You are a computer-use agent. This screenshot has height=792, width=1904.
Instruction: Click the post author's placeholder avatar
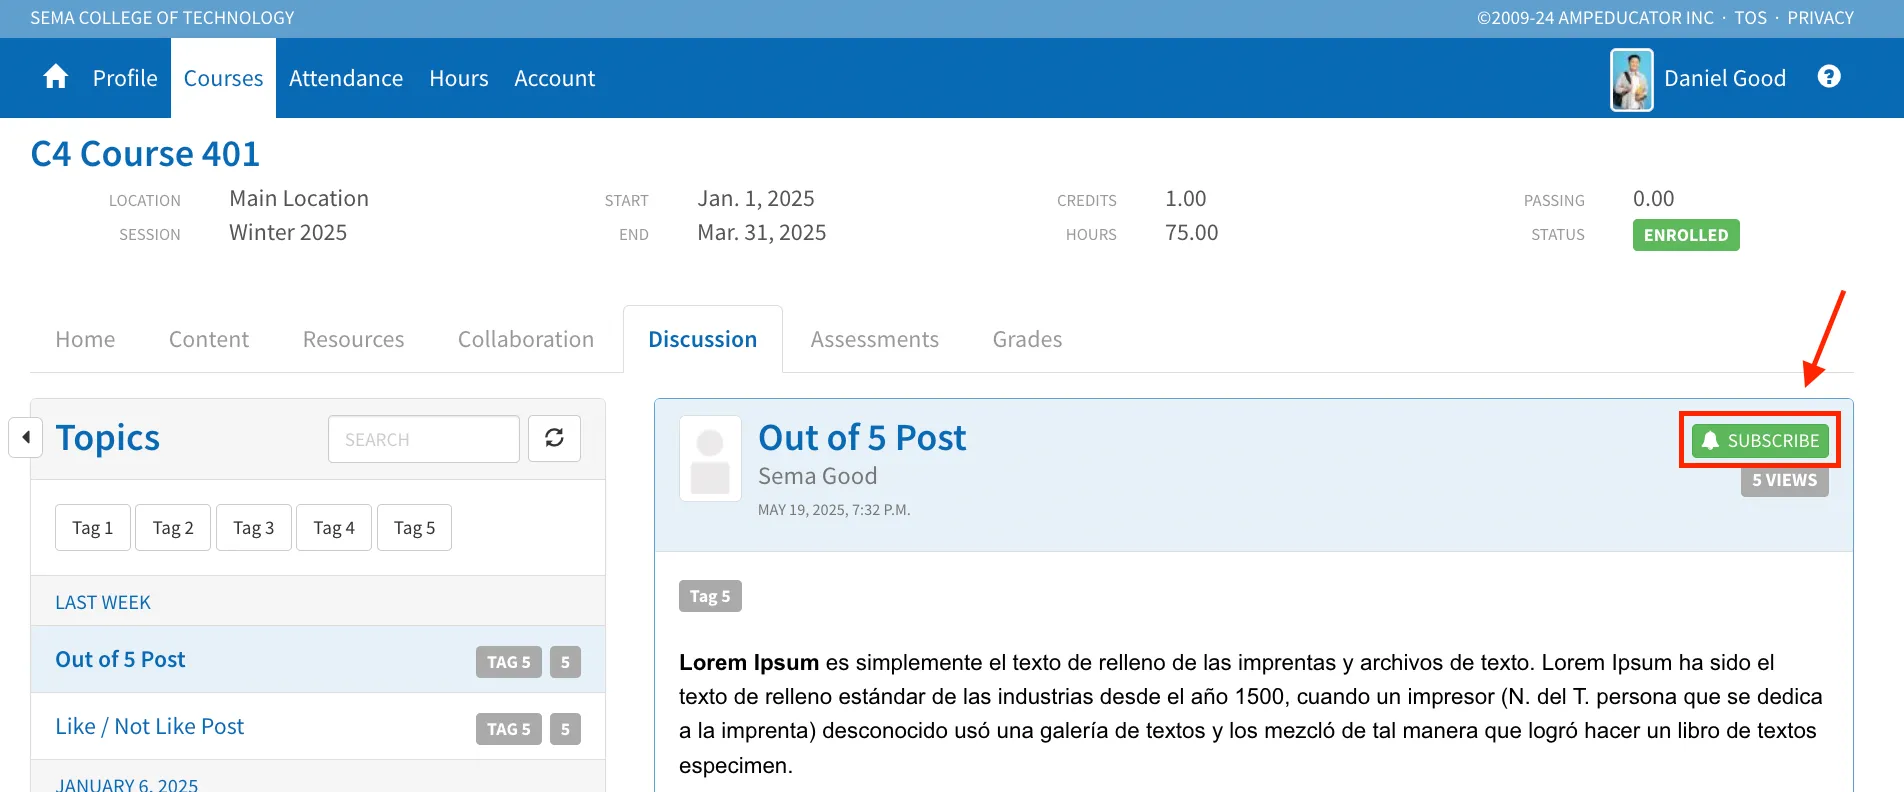(710, 458)
